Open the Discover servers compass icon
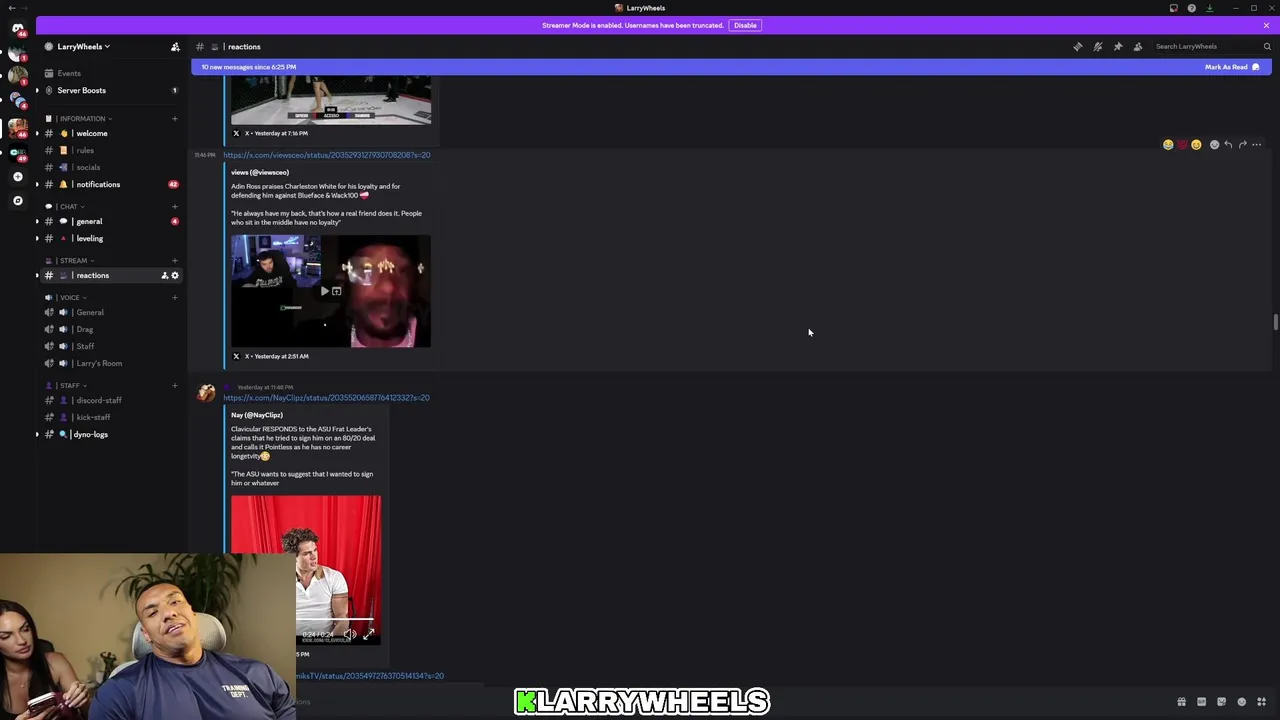The image size is (1280, 720). tap(17, 201)
